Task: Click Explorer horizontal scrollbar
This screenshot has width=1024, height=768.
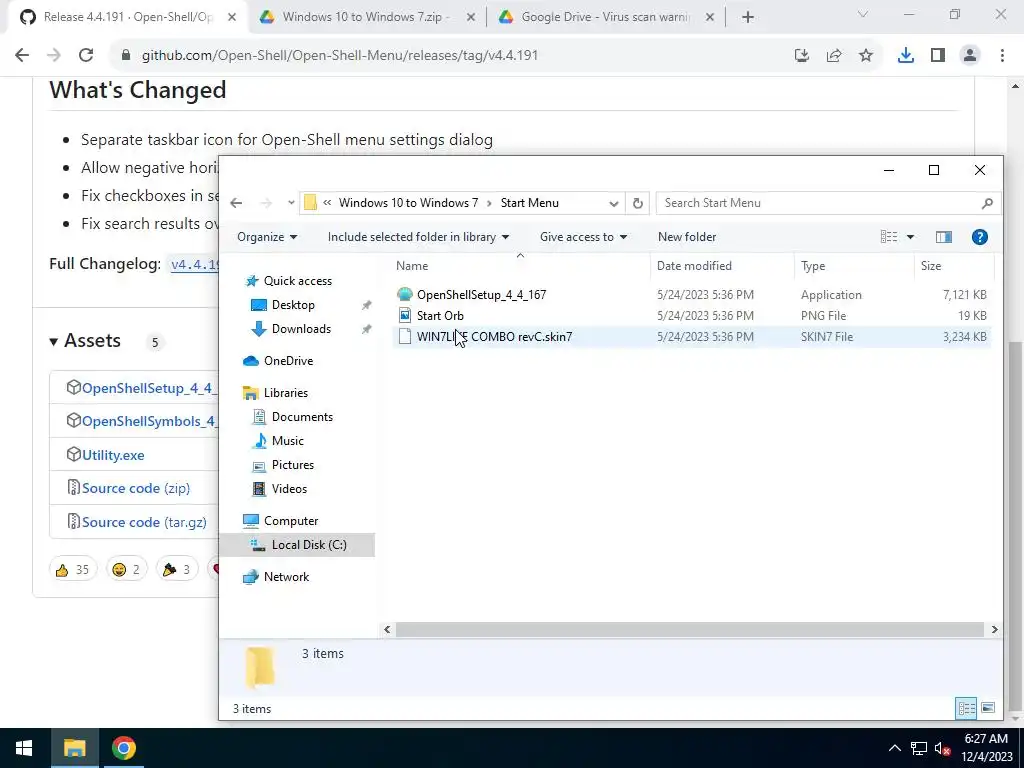Action: coord(690,630)
